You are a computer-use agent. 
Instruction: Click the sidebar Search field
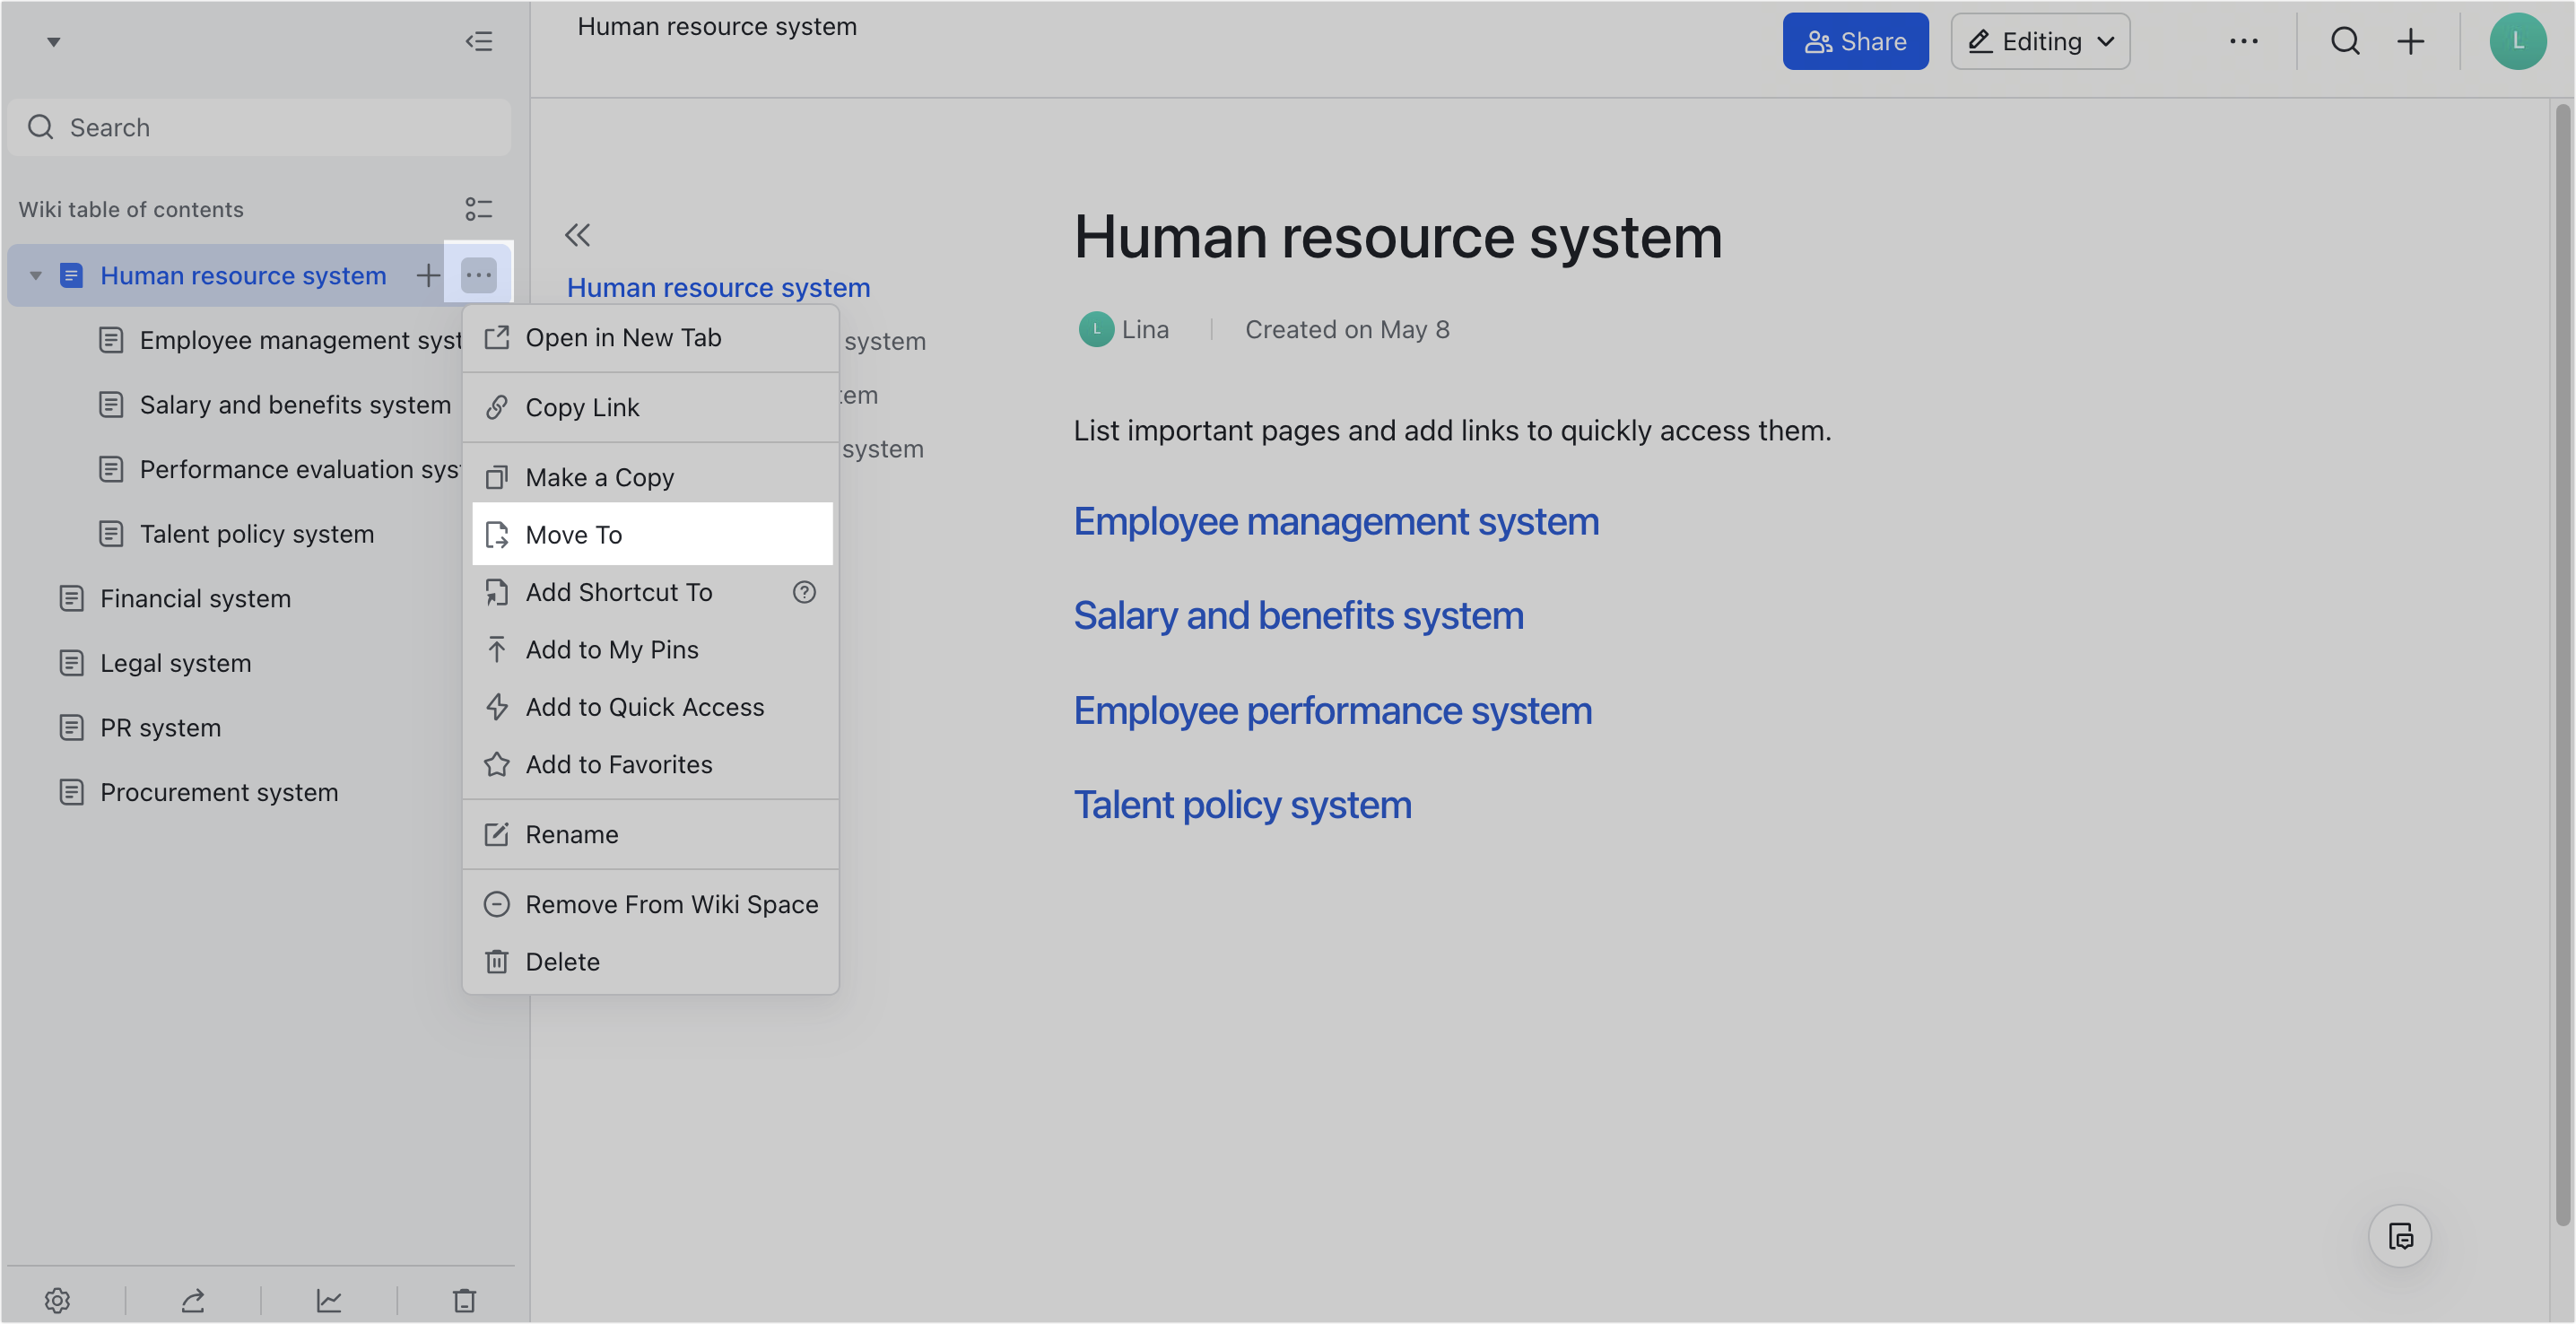point(259,127)
